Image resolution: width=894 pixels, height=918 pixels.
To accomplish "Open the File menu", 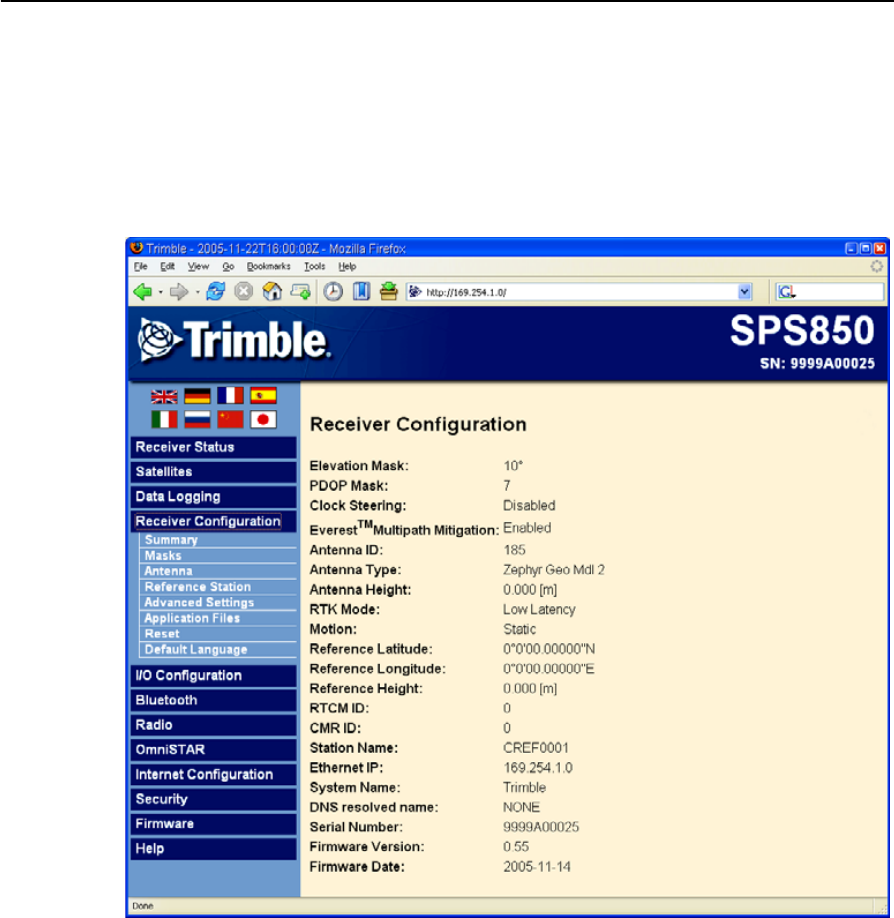I will point(141,266).
